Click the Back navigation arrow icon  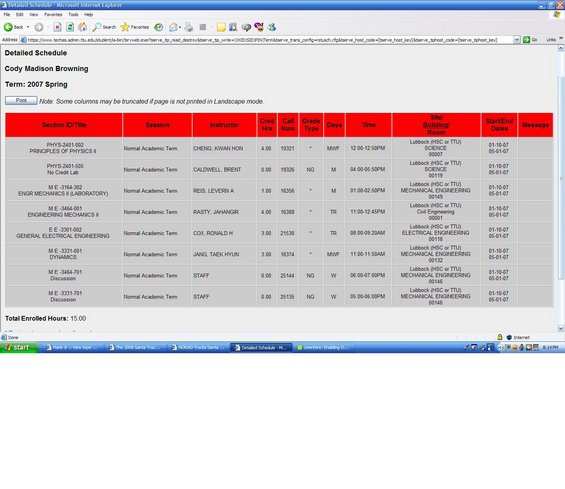pos(8,27)
